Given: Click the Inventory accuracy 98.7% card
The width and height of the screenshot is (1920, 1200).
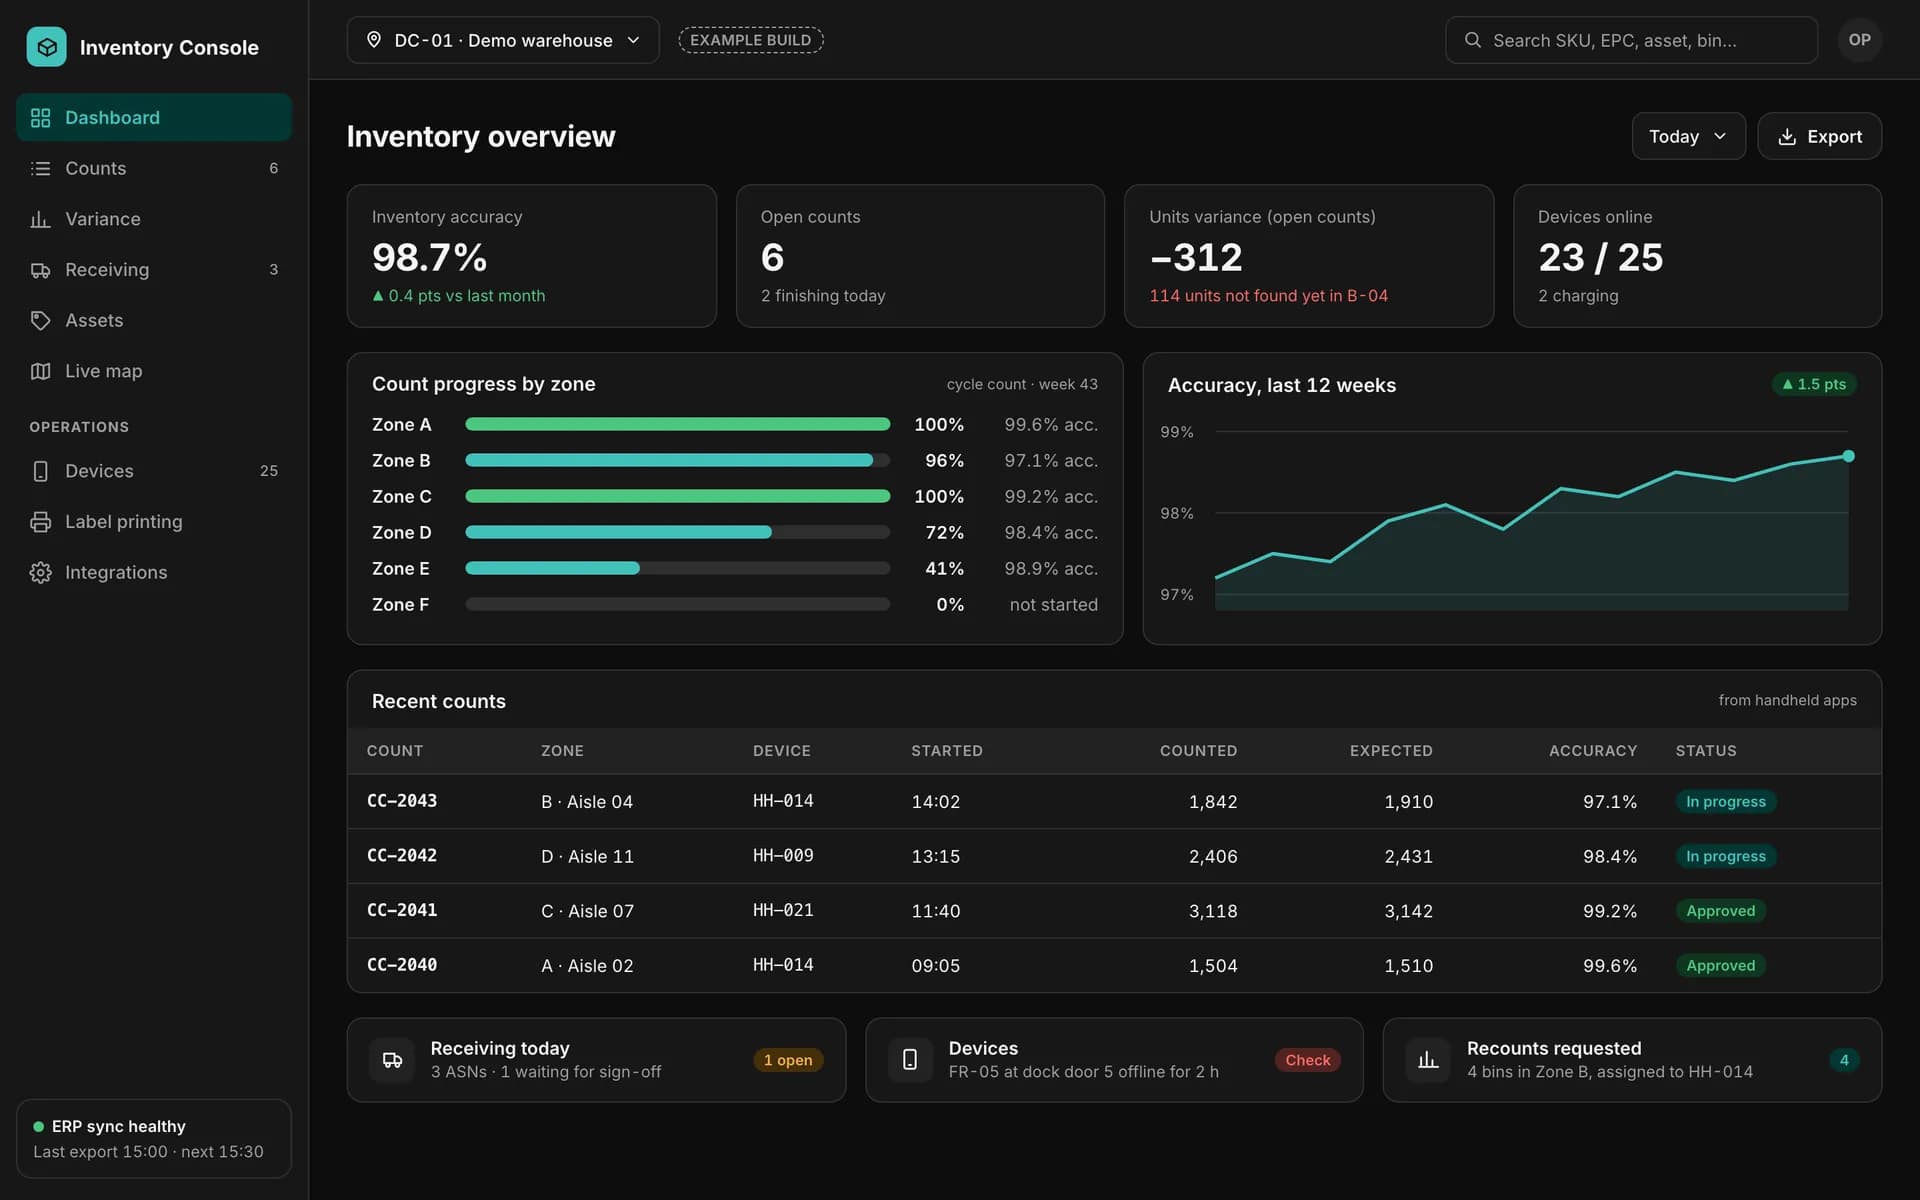Looking at the screenshot, I should 531,256.
